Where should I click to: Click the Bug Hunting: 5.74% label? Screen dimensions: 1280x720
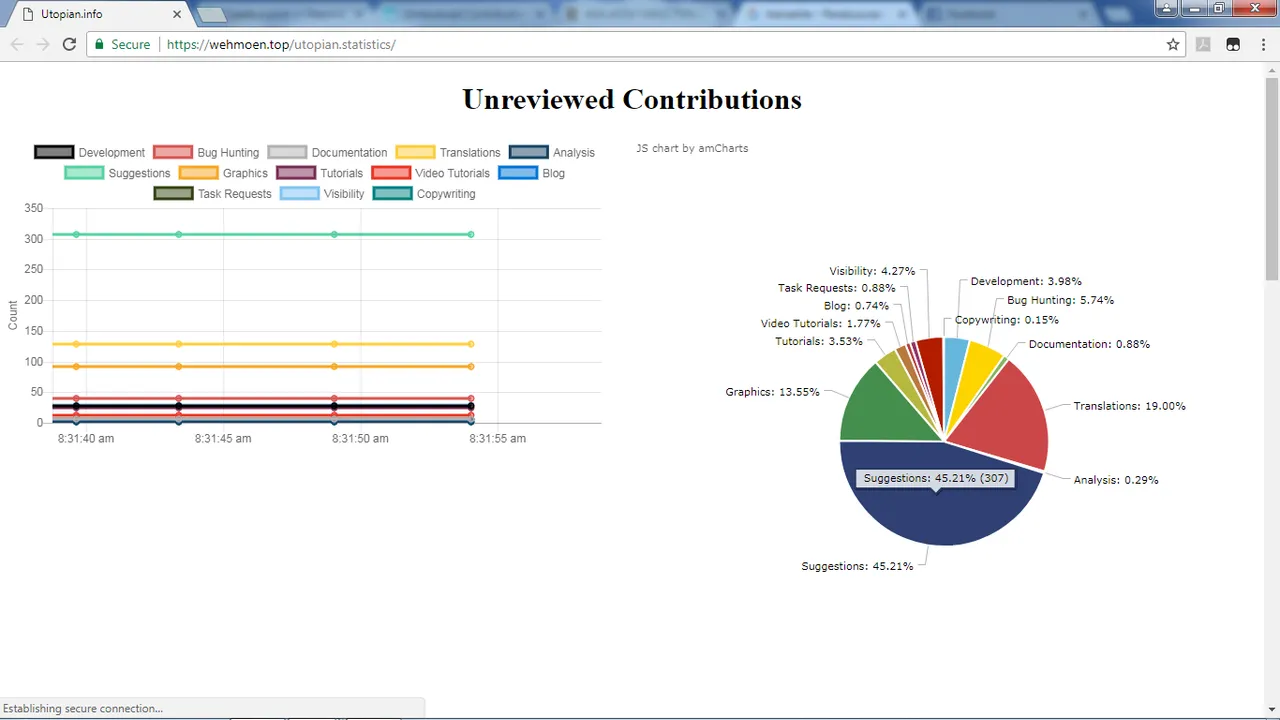pos(1060,300)
